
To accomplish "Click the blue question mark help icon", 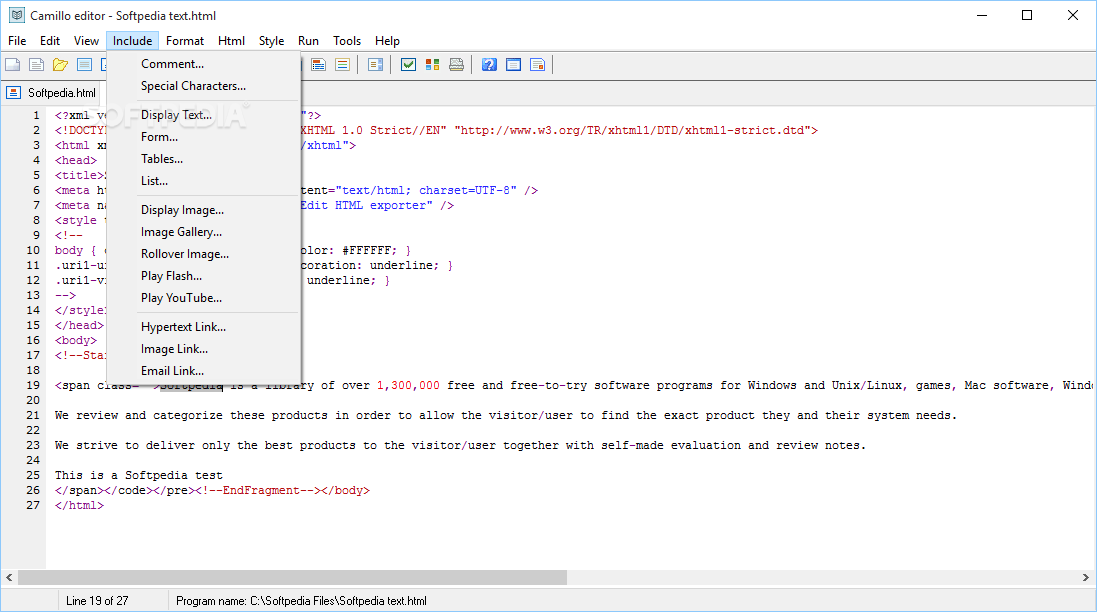I will tap(490, 65).
